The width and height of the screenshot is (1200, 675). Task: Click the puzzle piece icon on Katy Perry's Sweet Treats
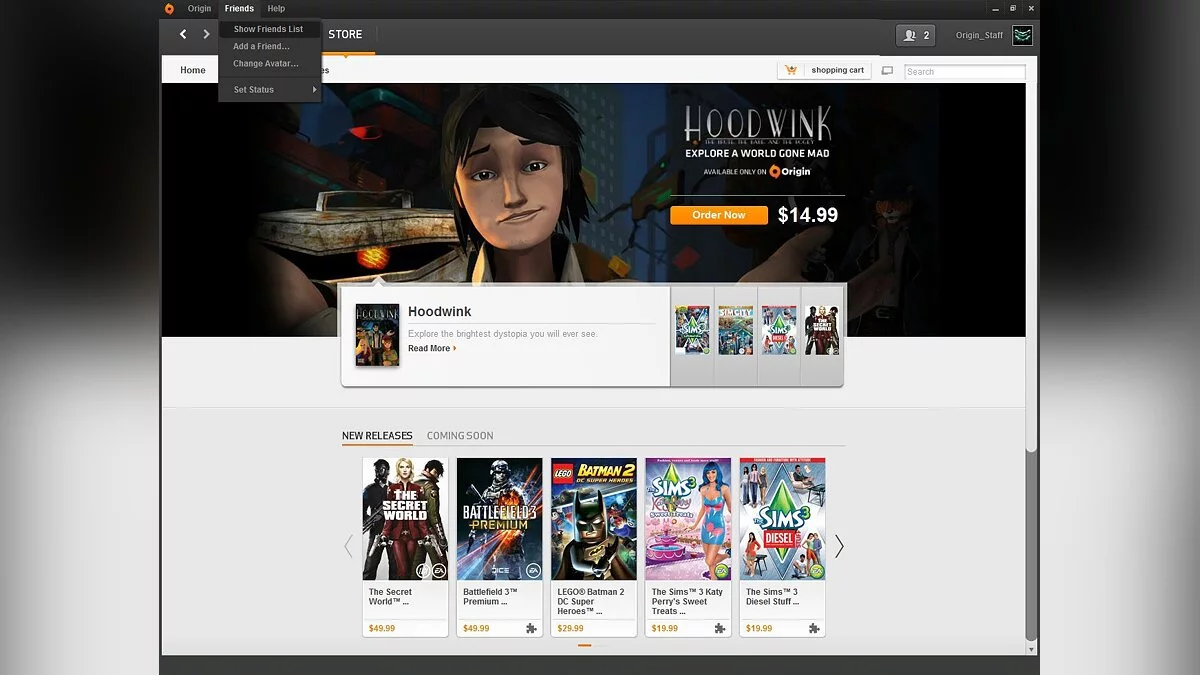(720, 628)
